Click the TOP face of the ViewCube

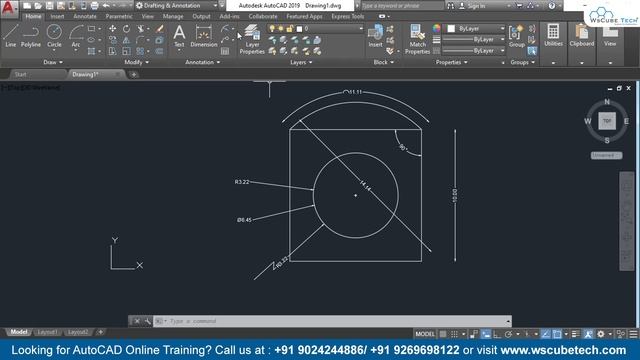[x=607, y=121]
